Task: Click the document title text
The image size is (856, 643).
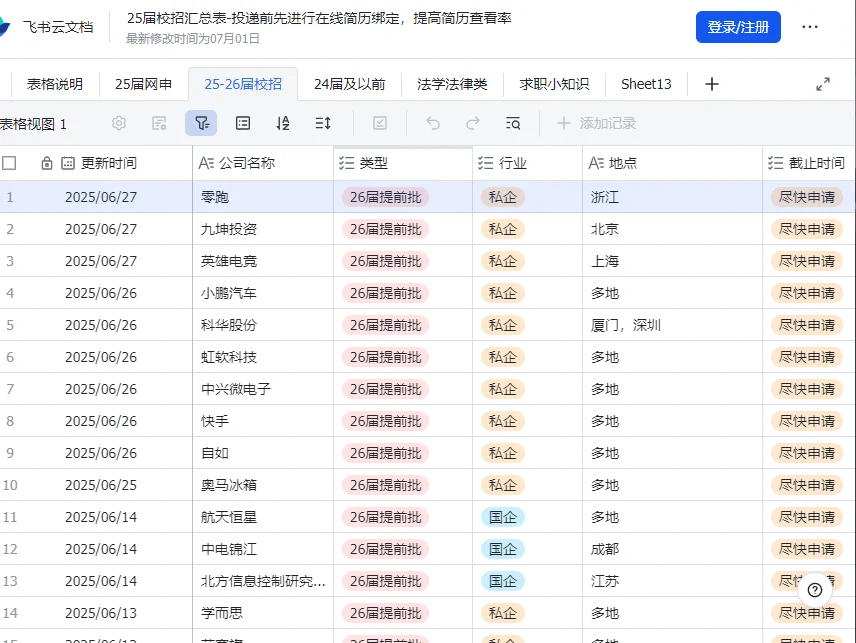Action: 319,18
